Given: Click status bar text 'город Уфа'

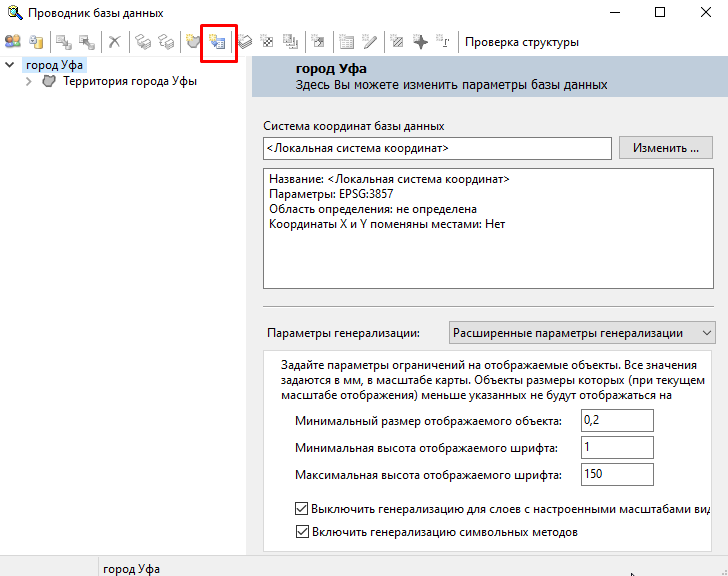Looking at the screenshot, I should [x=131, y=569].
